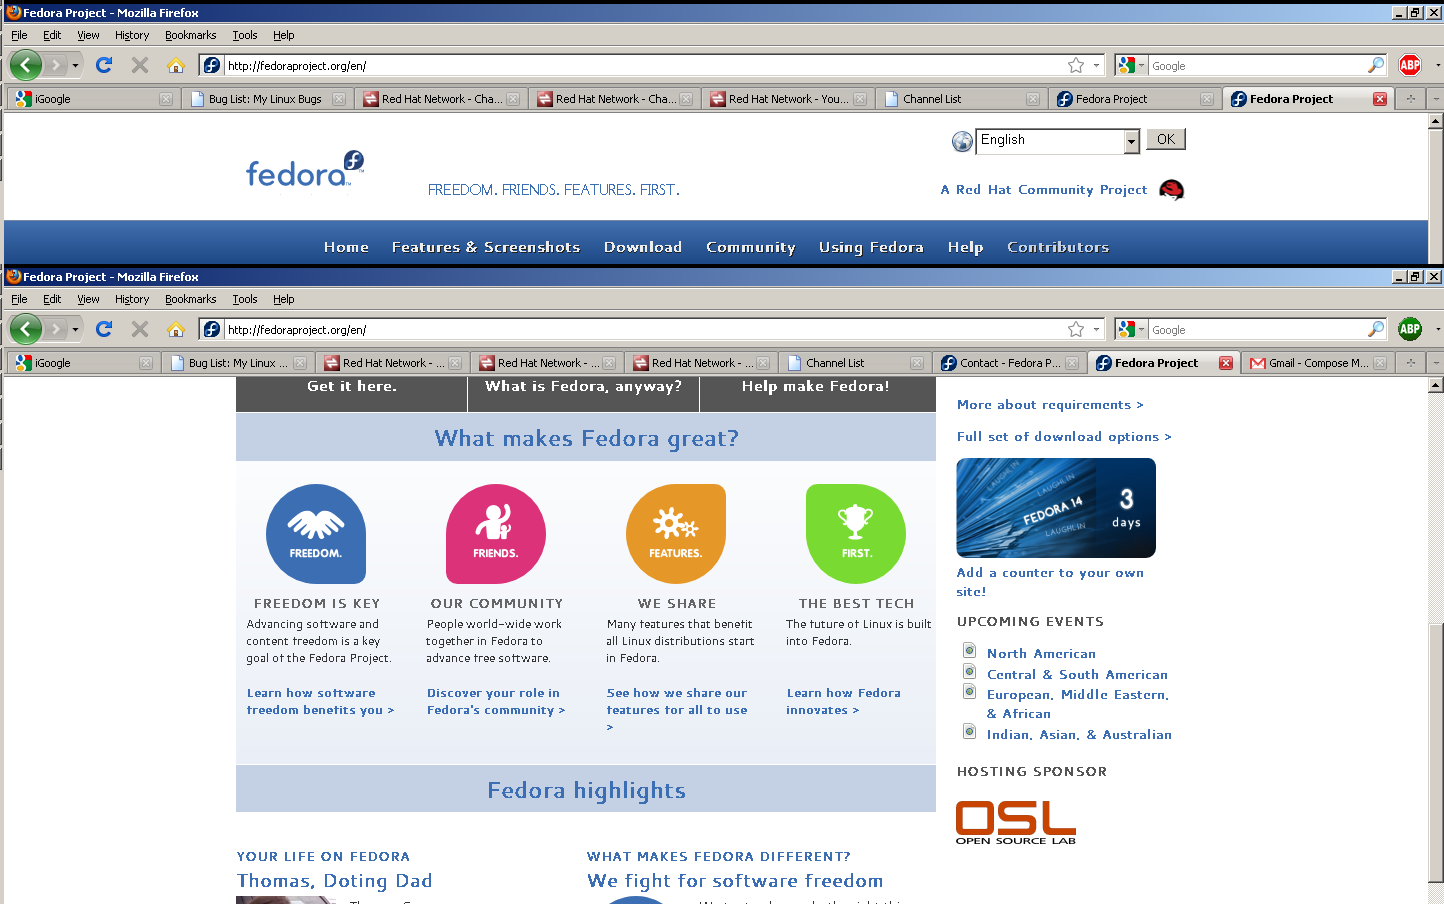Close active Fedora Project tab in upper window
The height and width of the screenshot is (904, 1444).
[1380, 99]
